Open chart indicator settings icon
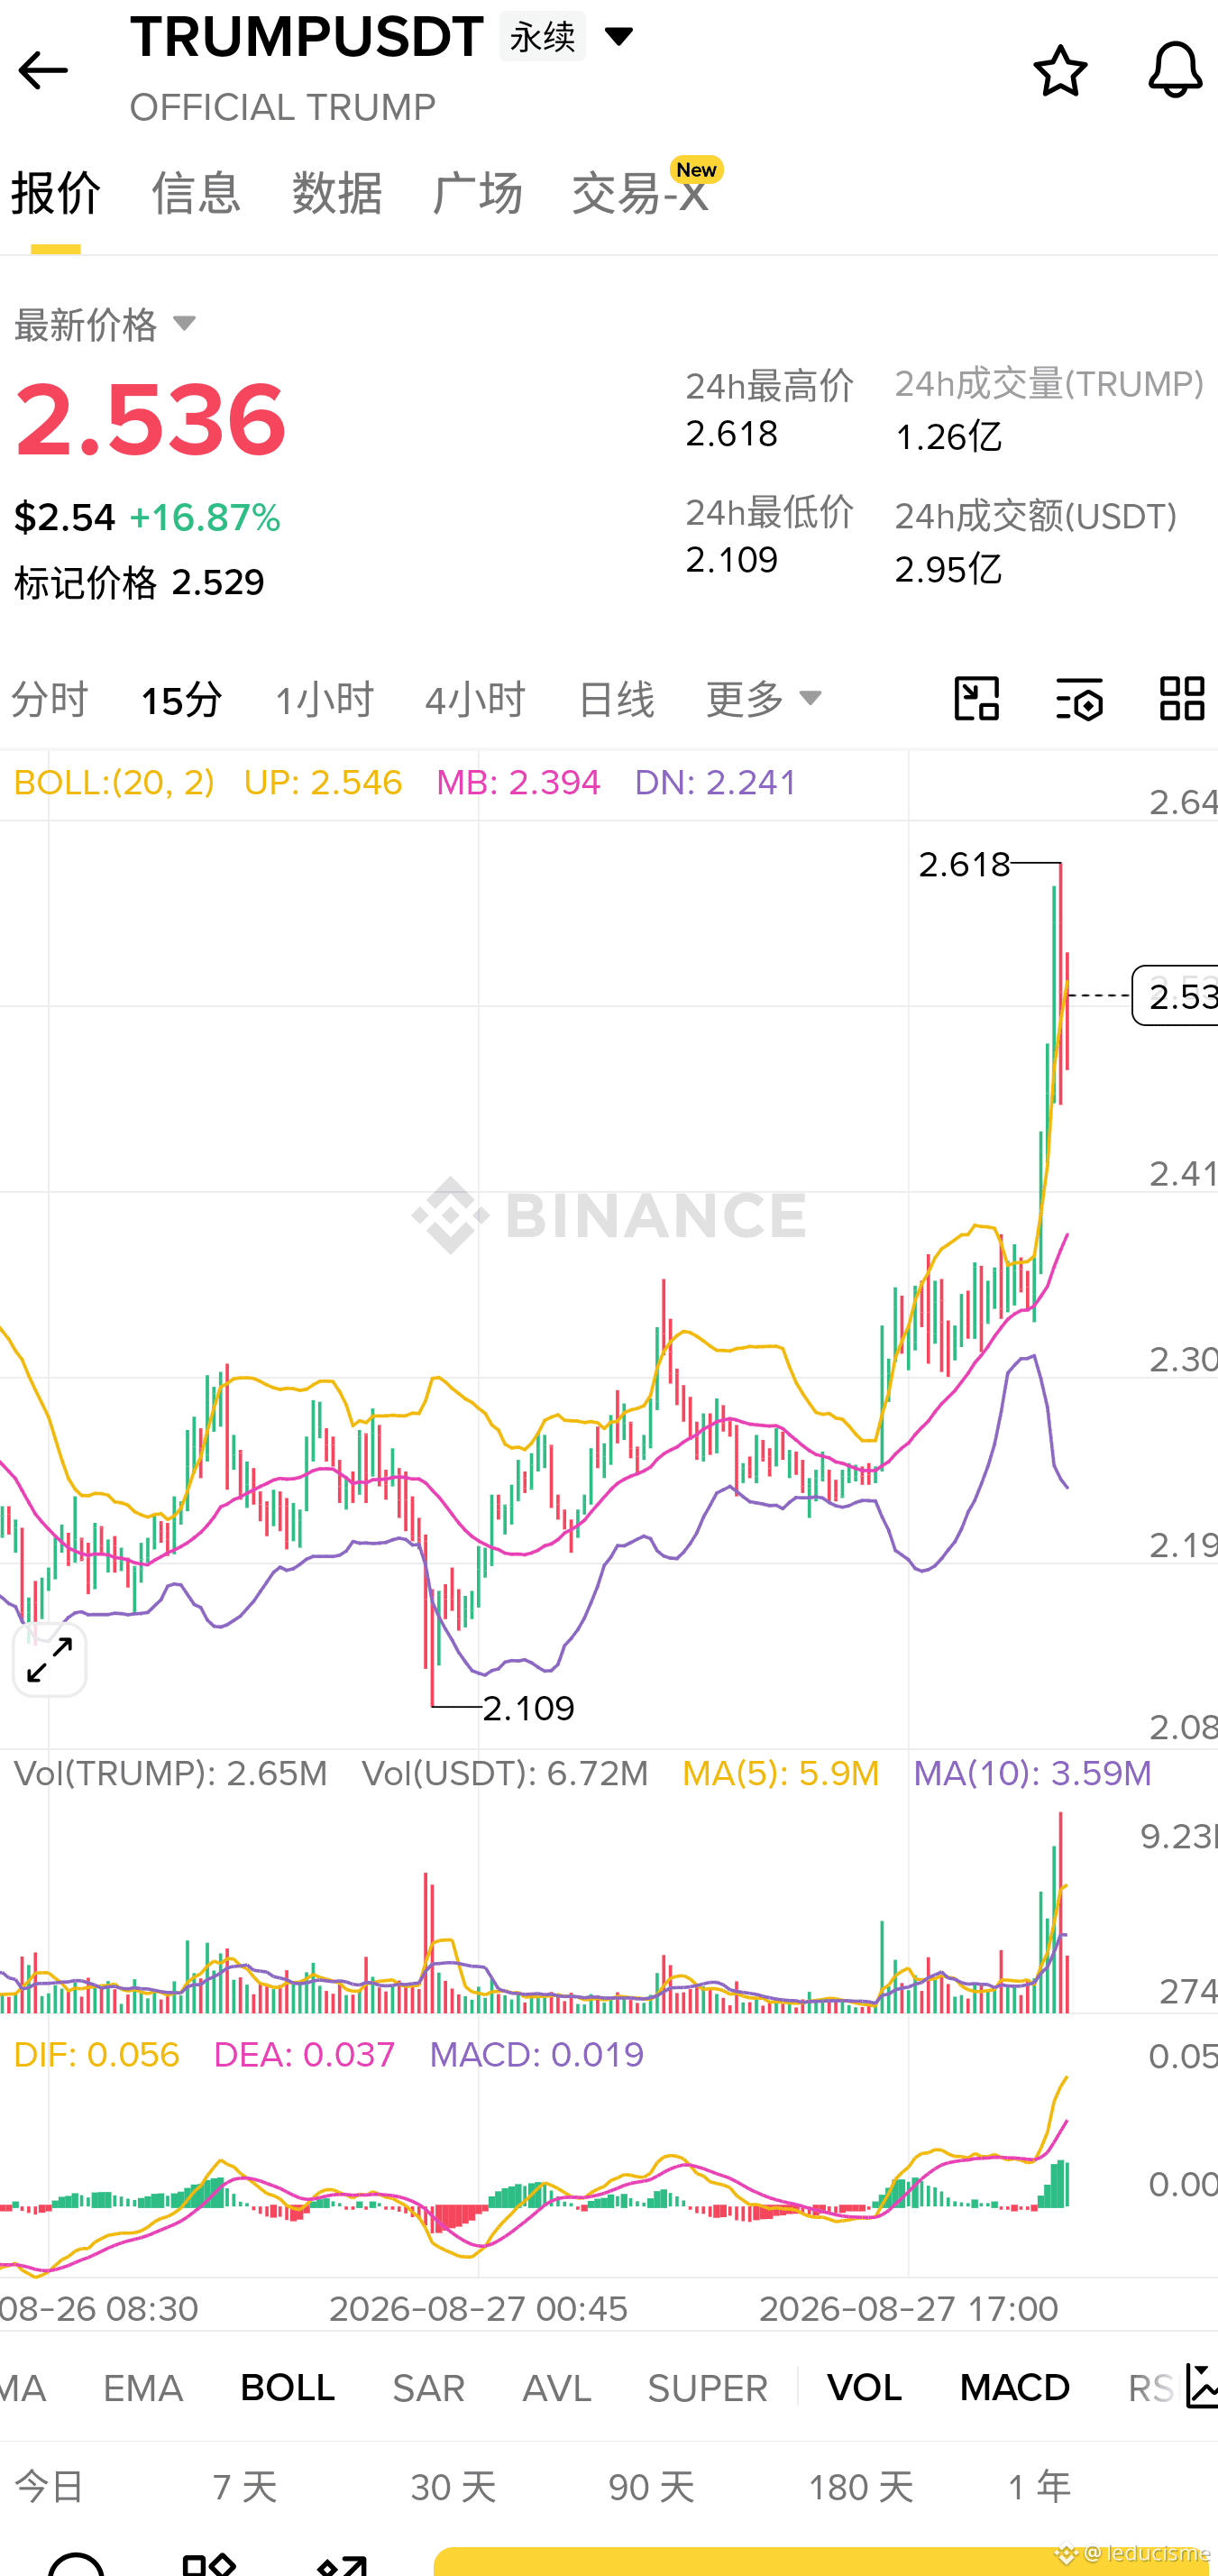The image size is (1218, 2576). tap(1079, 698)
